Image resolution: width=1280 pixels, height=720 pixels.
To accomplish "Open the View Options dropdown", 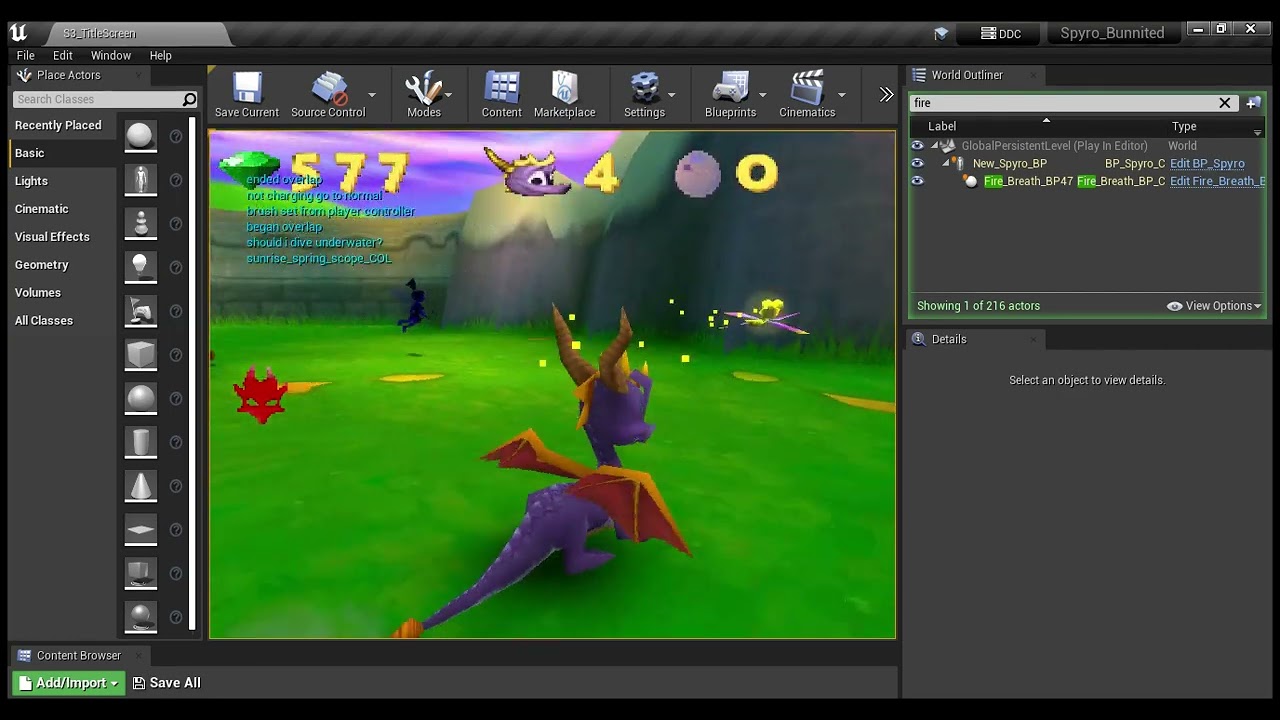I will click(x=1214, y=306).
